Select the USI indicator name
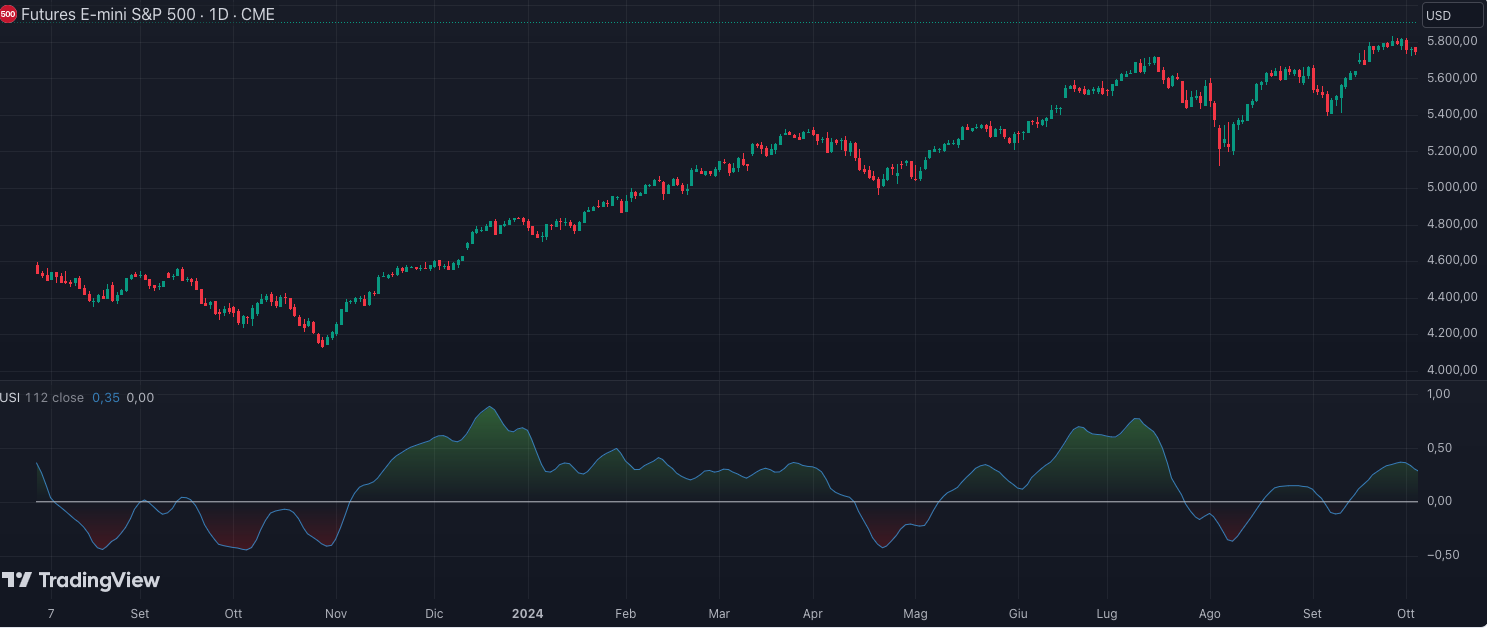The image size is (1487, 635). 10,398
